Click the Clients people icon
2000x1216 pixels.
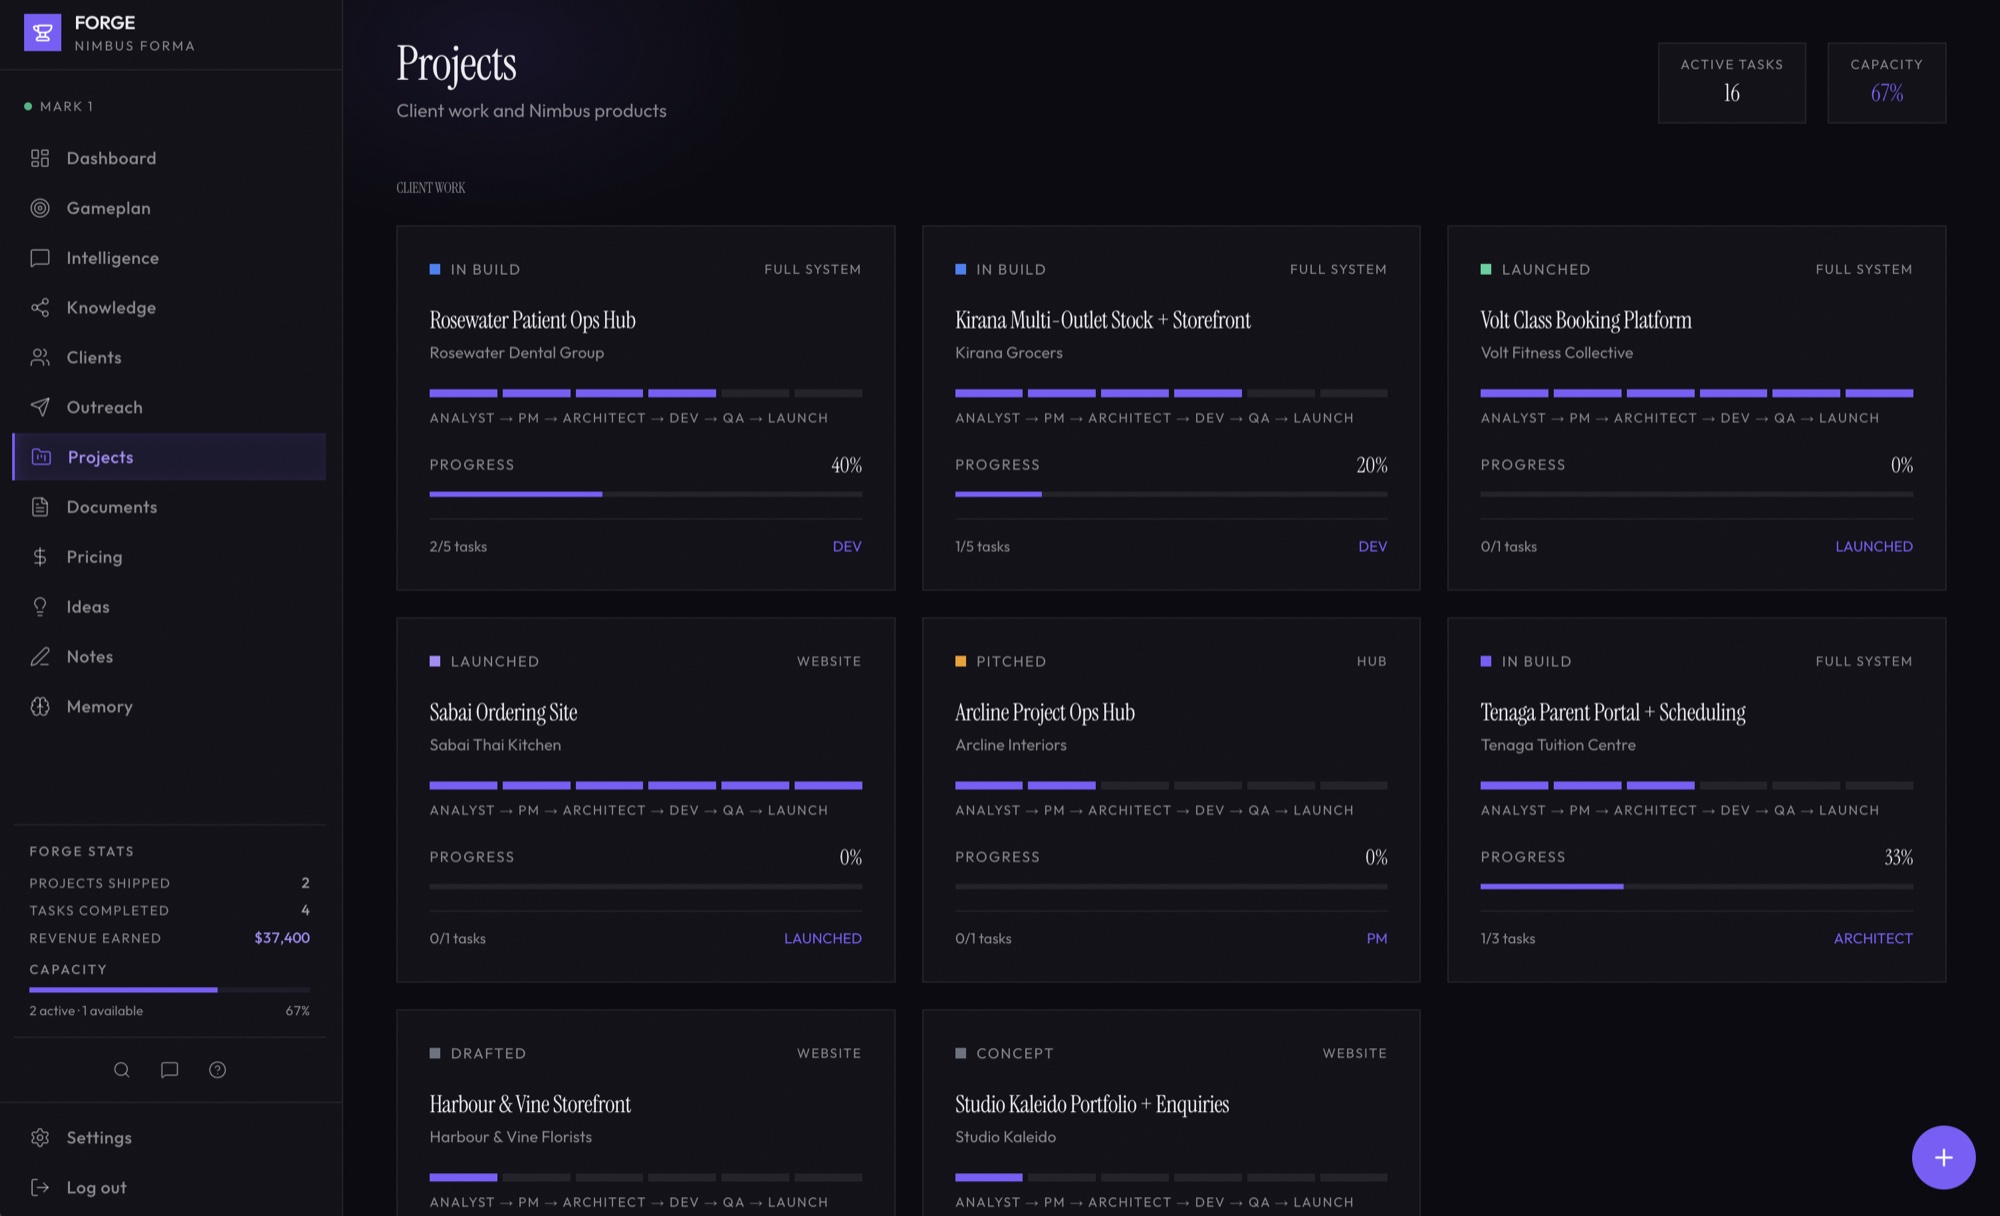(x=40, y=358)
